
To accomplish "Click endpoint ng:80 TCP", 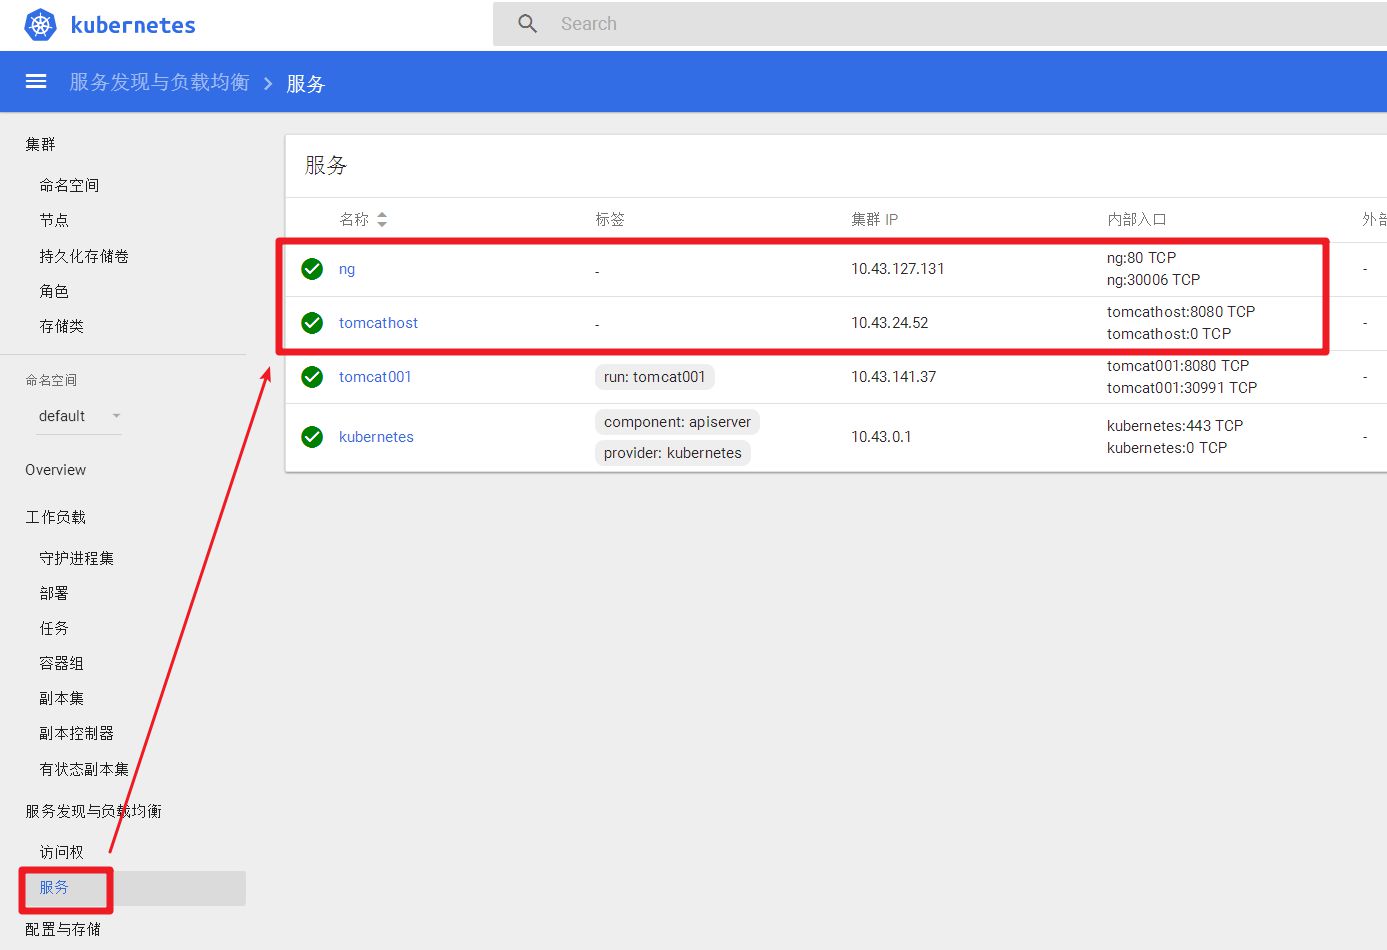I will click(1141, 258).
